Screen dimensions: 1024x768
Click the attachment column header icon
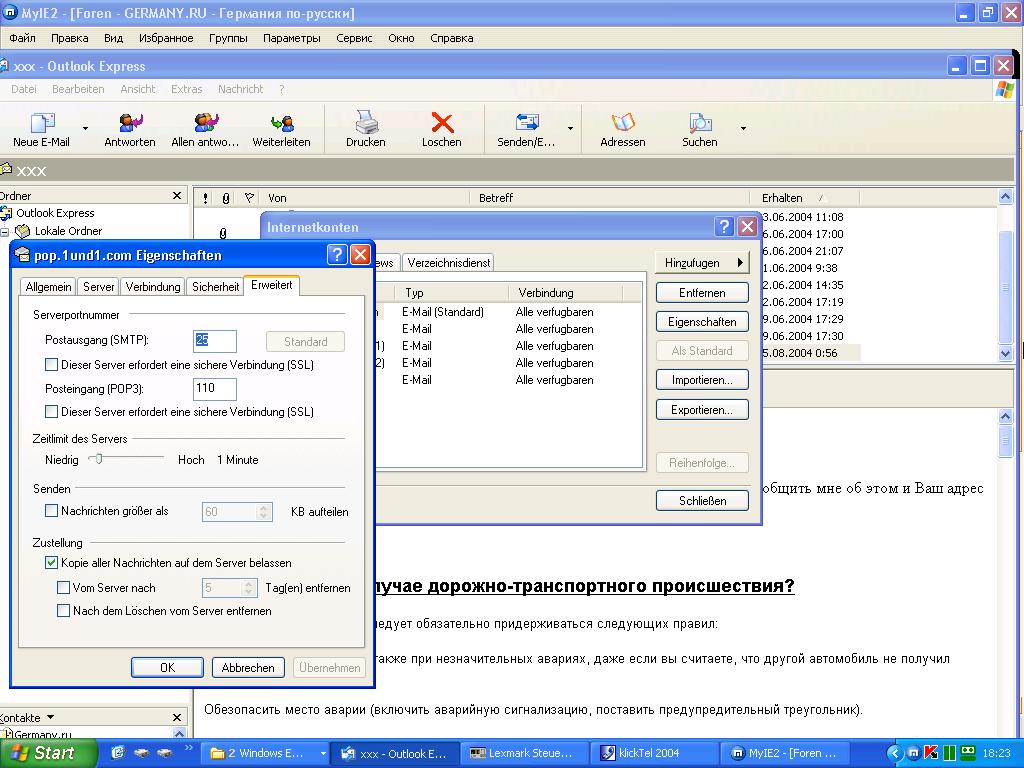[x=226, y=198]
